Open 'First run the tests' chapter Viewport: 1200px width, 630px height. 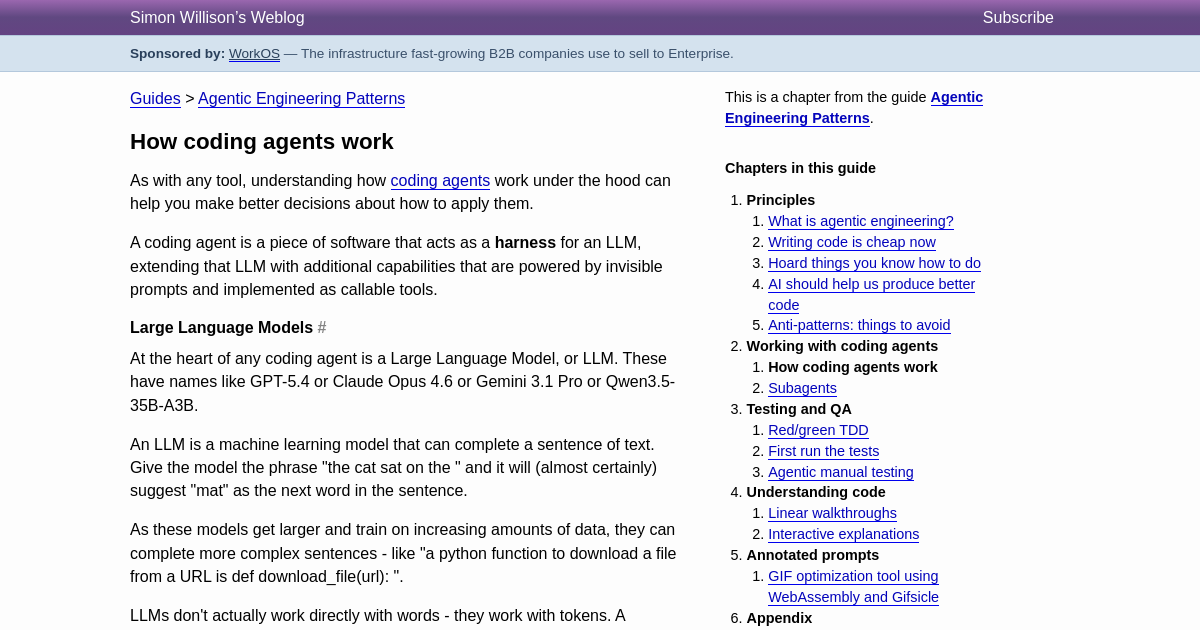pyautogui.click(x=823, y=451)
